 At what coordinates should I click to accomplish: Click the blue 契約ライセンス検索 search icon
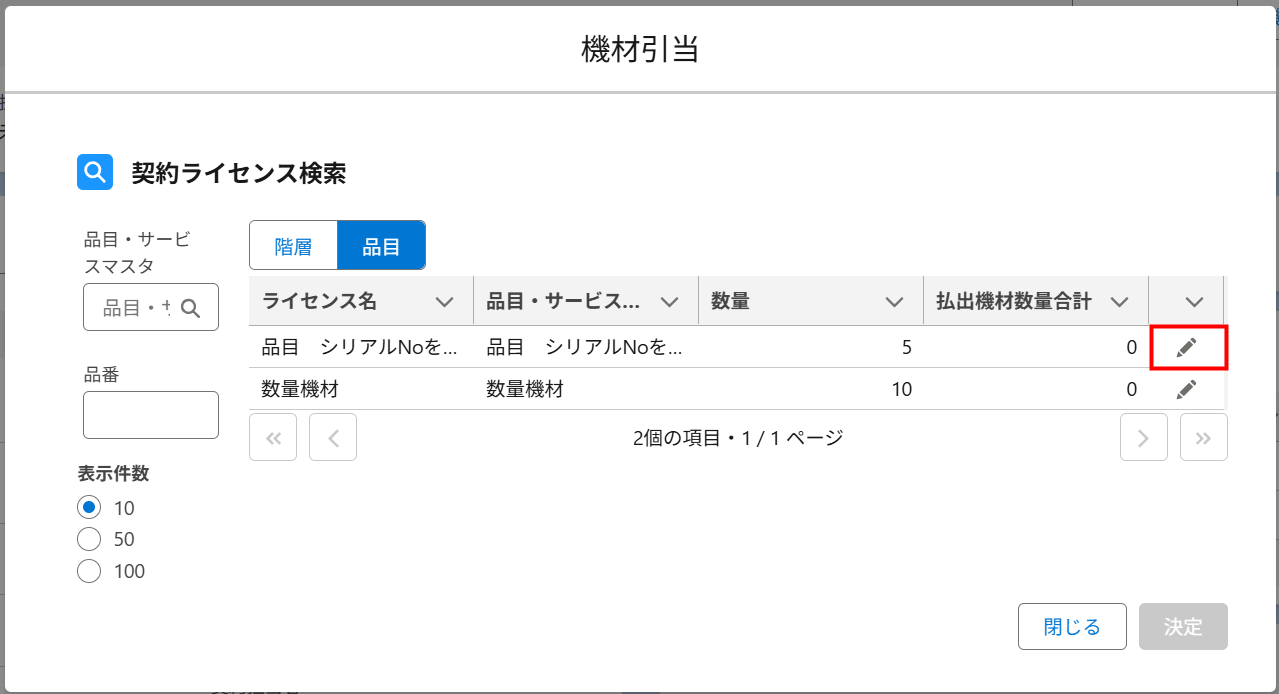[x=95, y=172]
